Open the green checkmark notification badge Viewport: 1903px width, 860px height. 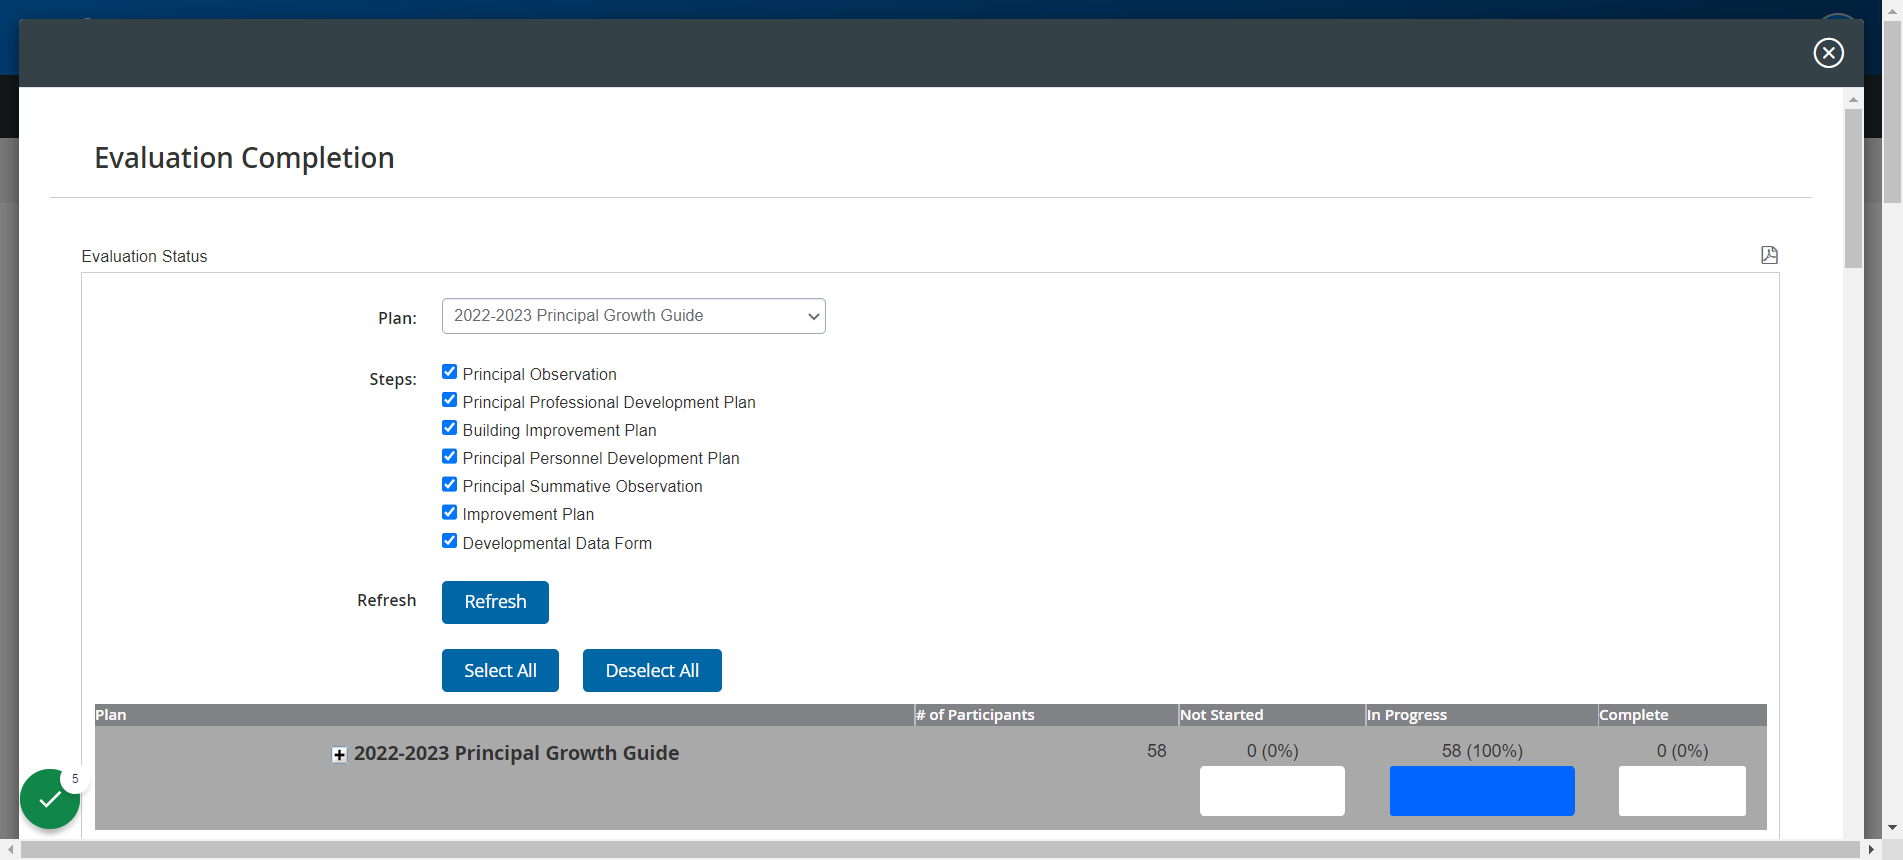click(x=50, y=799)
